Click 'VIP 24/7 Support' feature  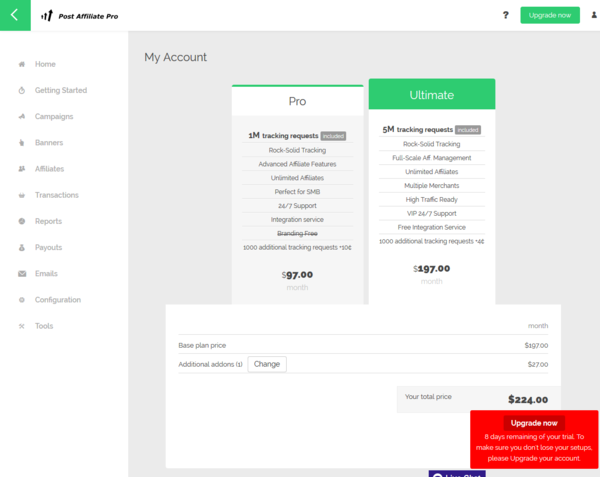[432, 213]
